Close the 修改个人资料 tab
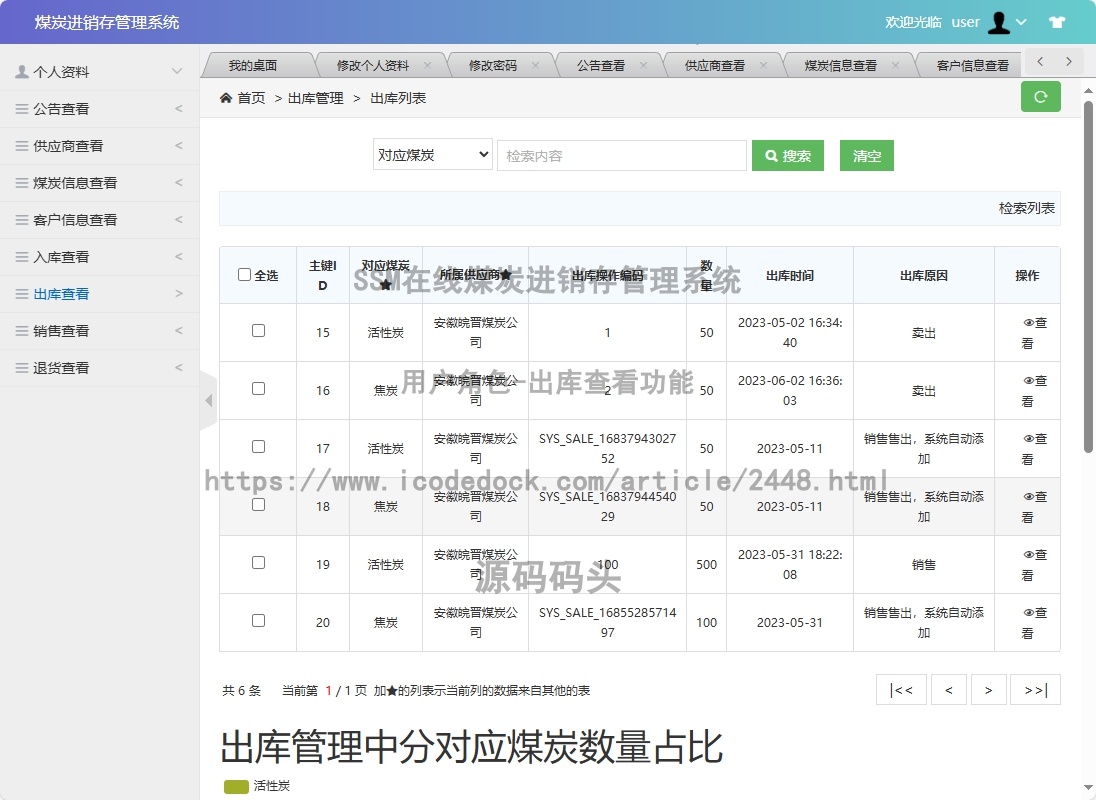Image resolution: width=1096 pixels, height=800 pixels. (x=427, y=65)
